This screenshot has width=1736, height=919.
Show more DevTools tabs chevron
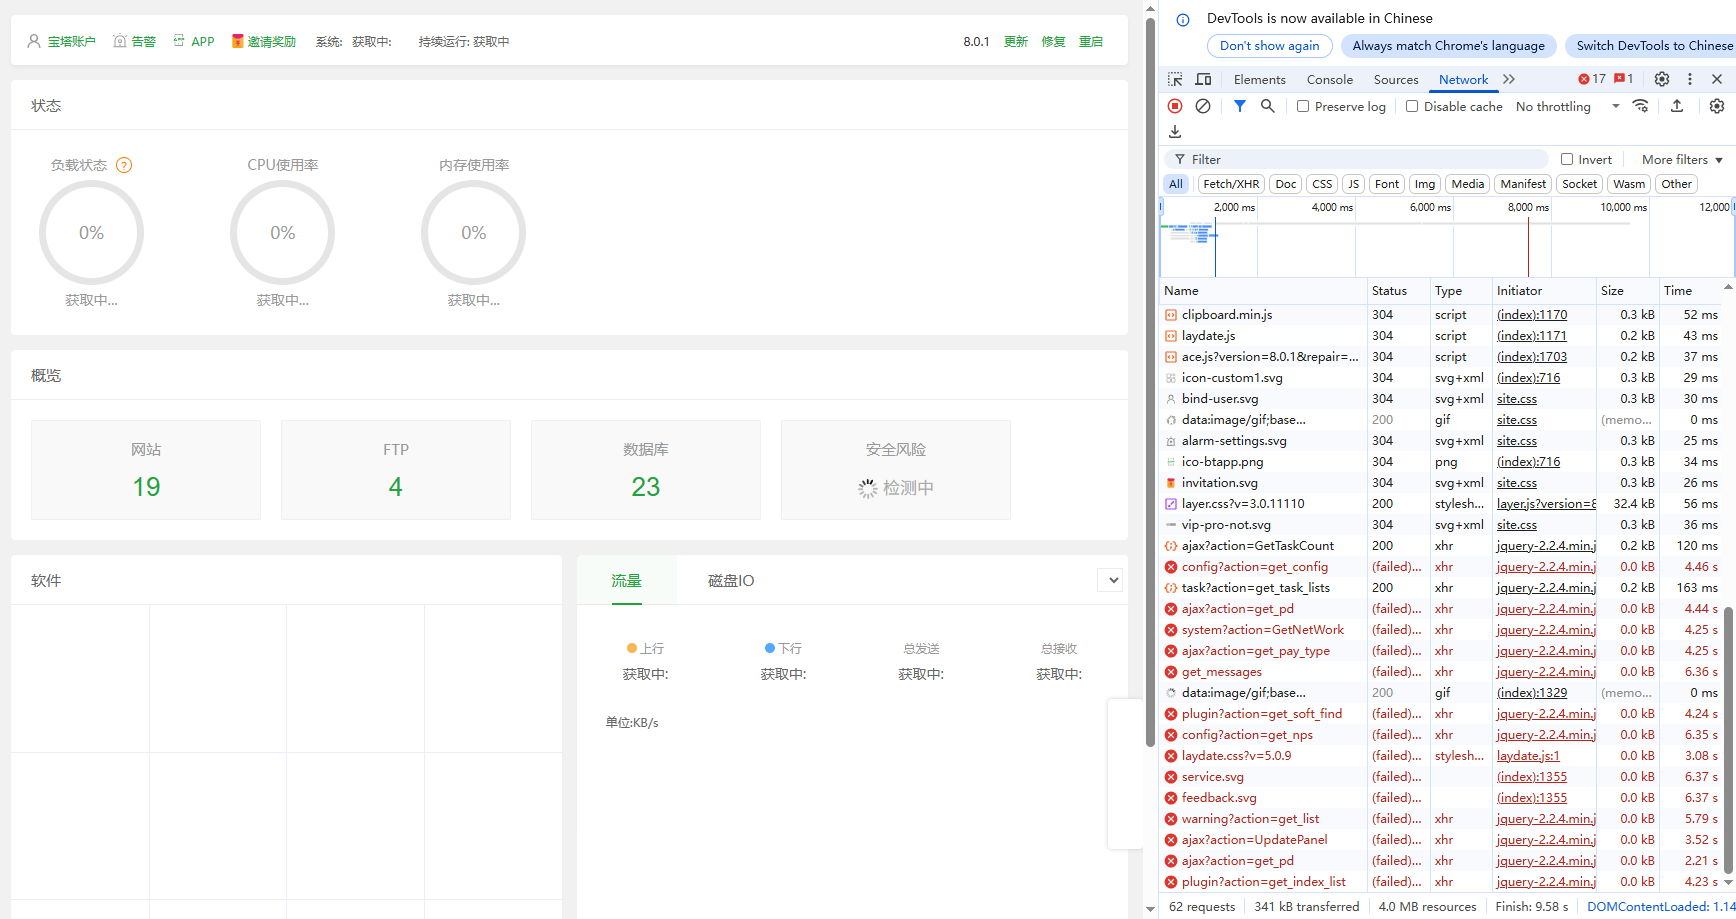point(1509,79)
